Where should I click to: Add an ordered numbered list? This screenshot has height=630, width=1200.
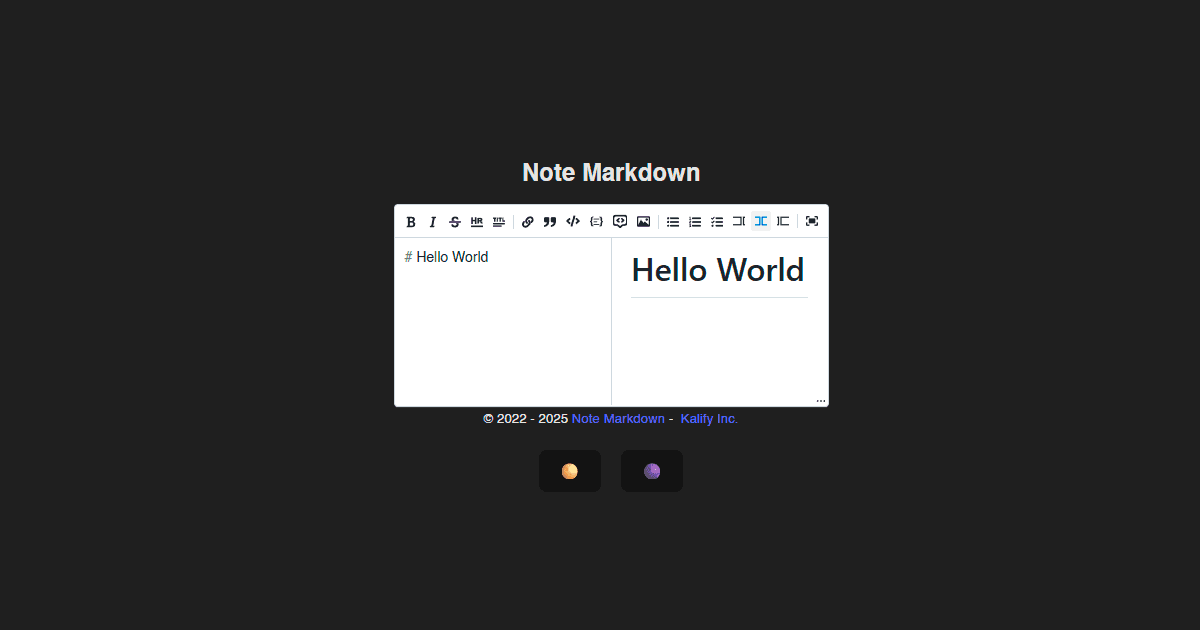point(695,222)
